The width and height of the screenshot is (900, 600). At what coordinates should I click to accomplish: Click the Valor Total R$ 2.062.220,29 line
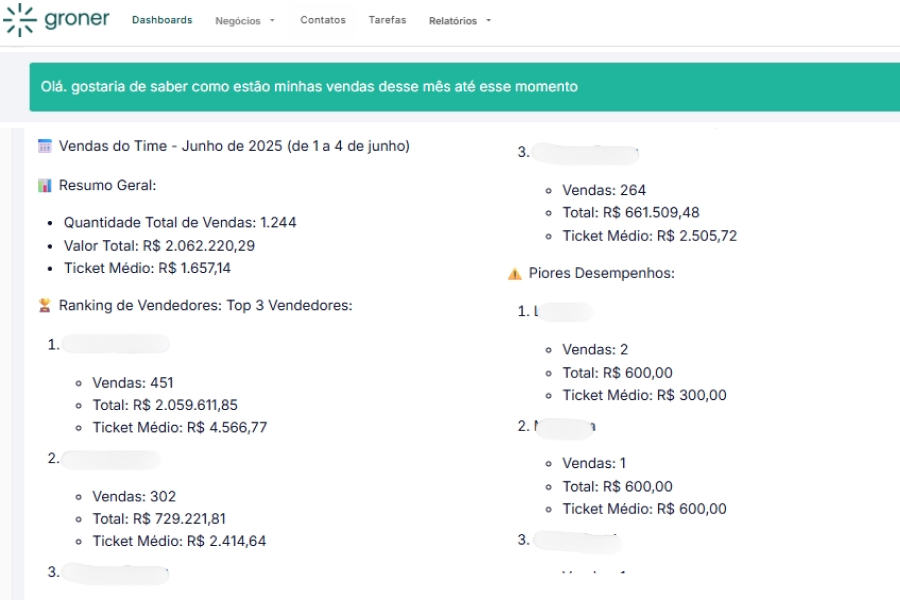click(159, 245)
